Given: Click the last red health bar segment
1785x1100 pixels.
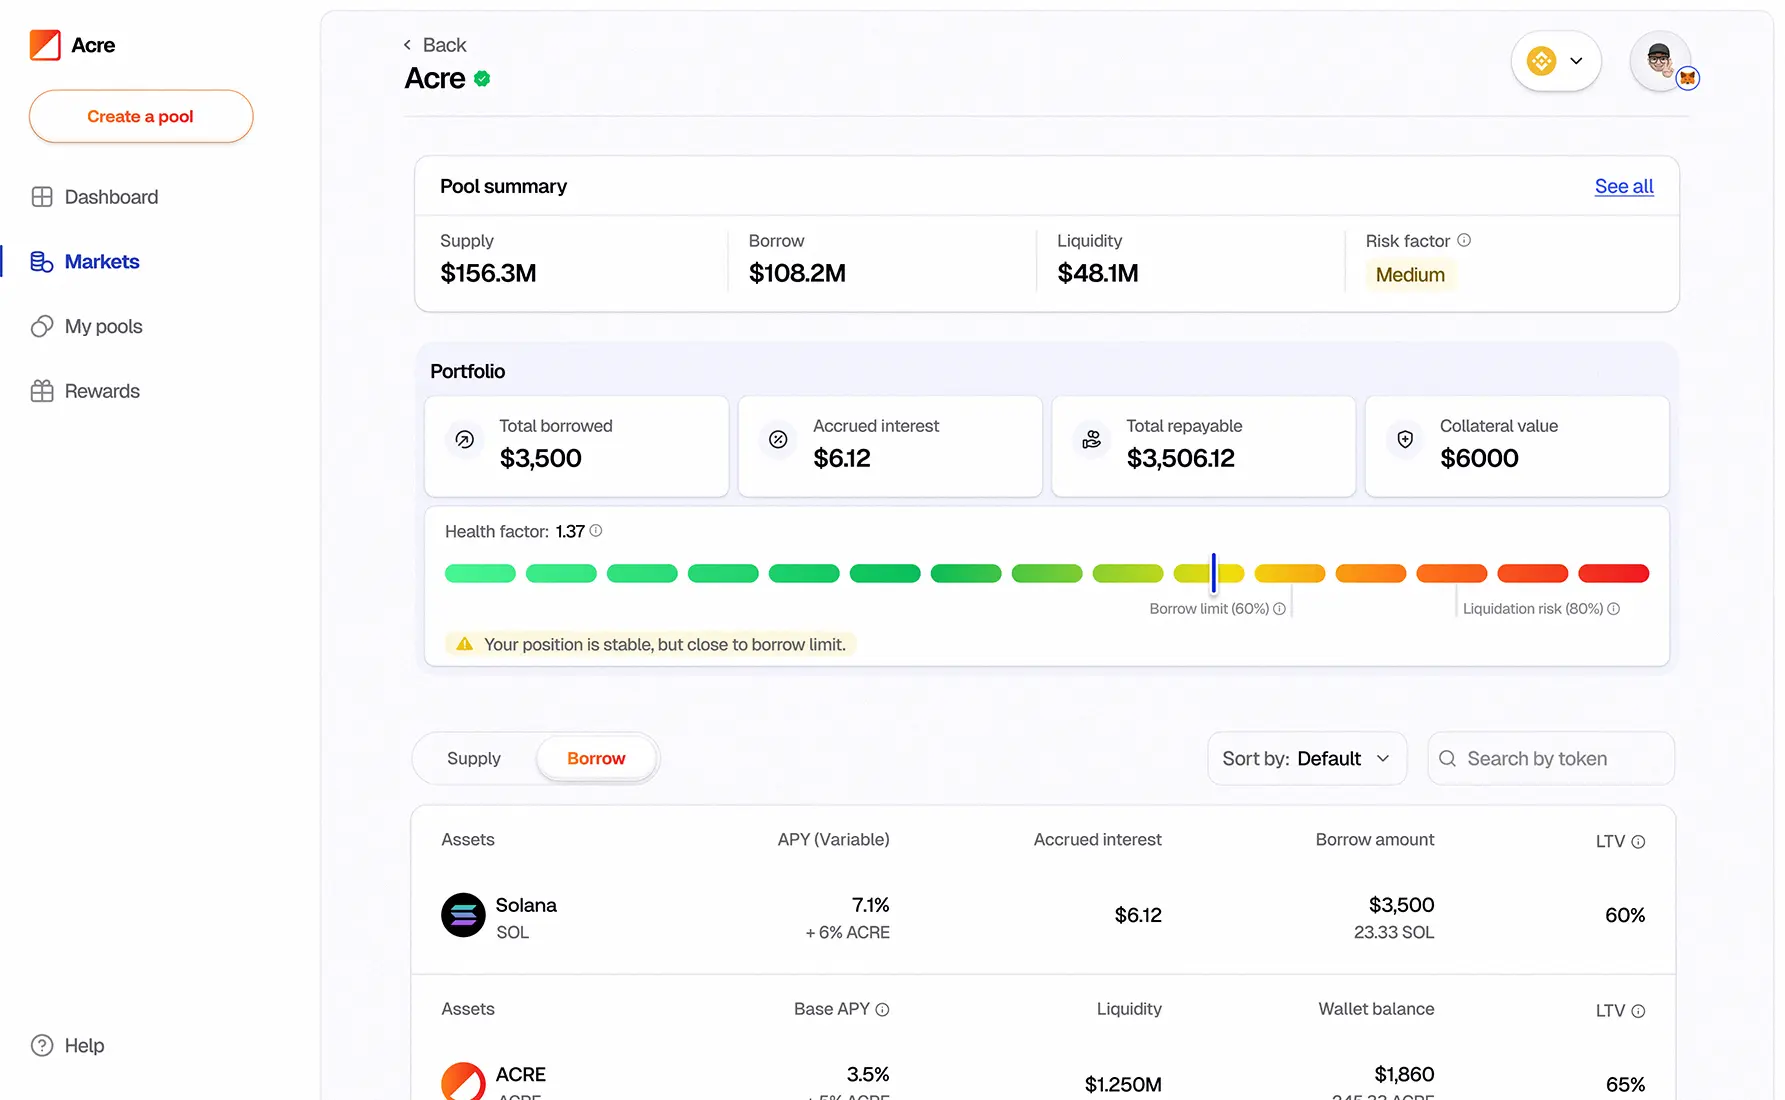Looking at the screenshot, I should 1613,573.
